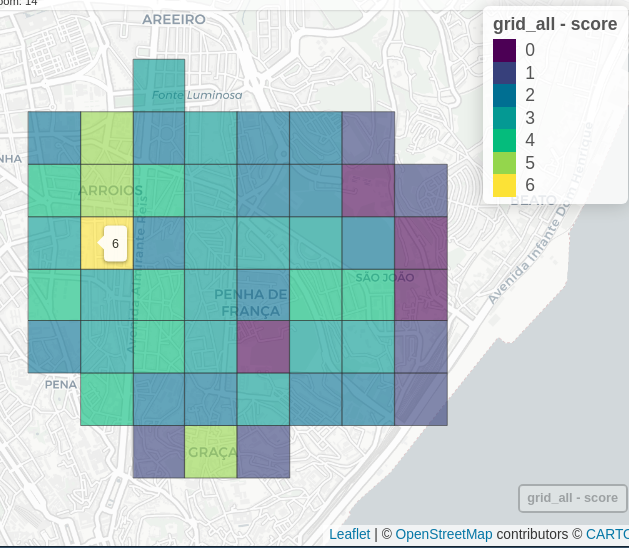This screenshot has width=629, height=548.
Task: Click the grid cell over Arroios label
Action: point(106,190)
